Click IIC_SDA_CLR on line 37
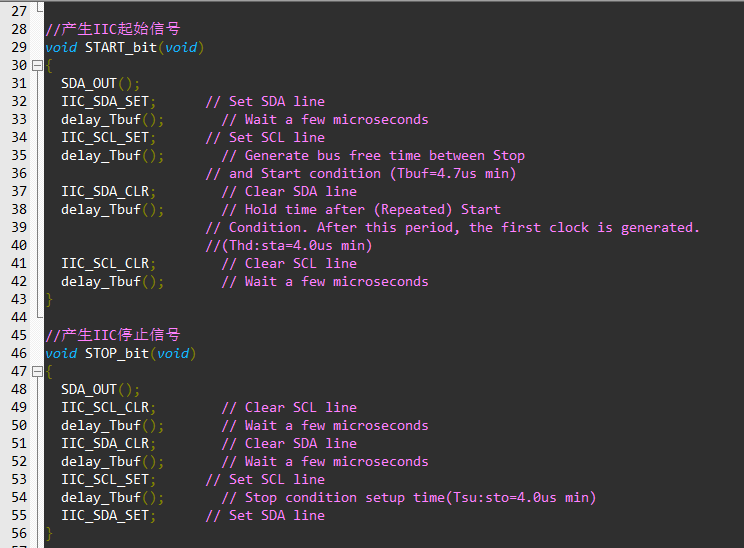The width and height of the screenshot is (744, 548). 105,192
